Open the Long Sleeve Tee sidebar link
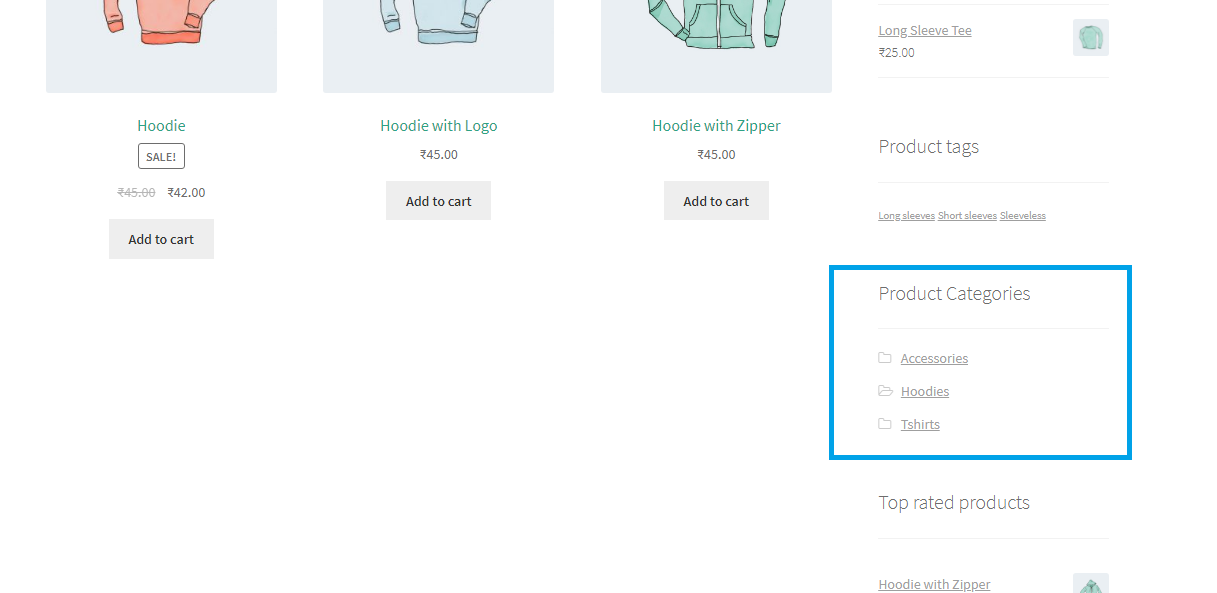Image resolution: width=1217 pixels, height=593 pixels. pos(925,30)
